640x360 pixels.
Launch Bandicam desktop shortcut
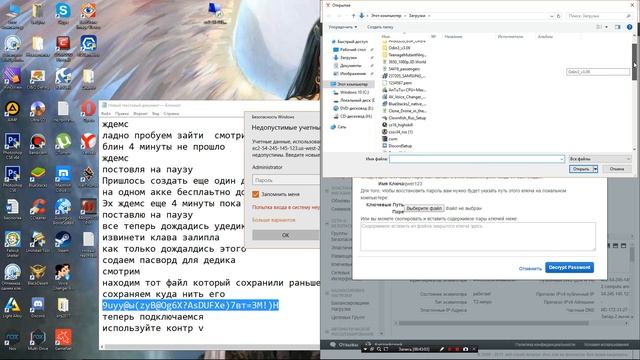point(38,144)
